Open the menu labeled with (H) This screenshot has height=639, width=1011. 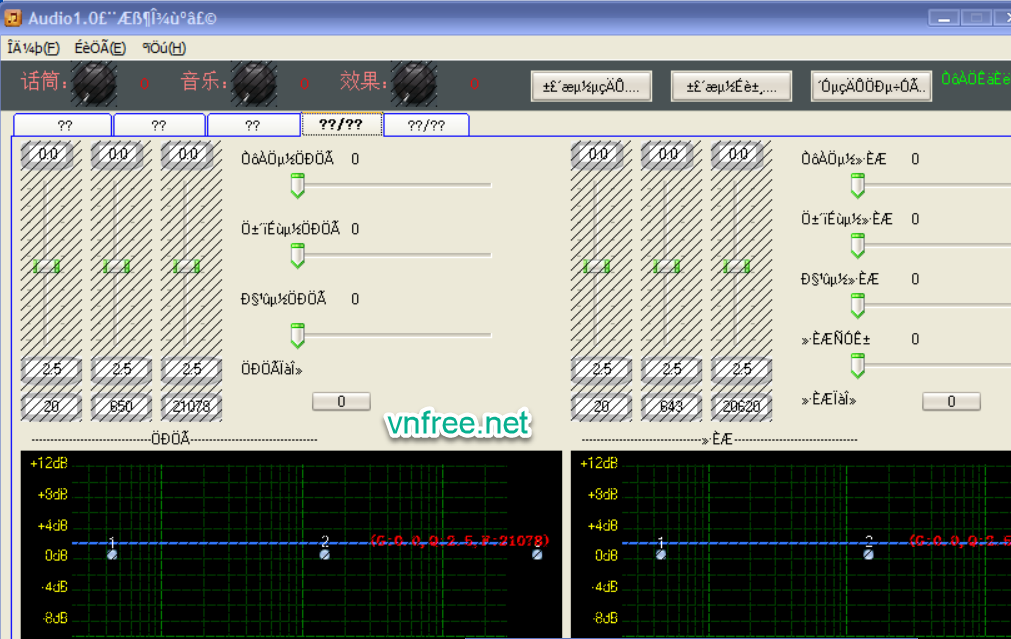point(164,48)
